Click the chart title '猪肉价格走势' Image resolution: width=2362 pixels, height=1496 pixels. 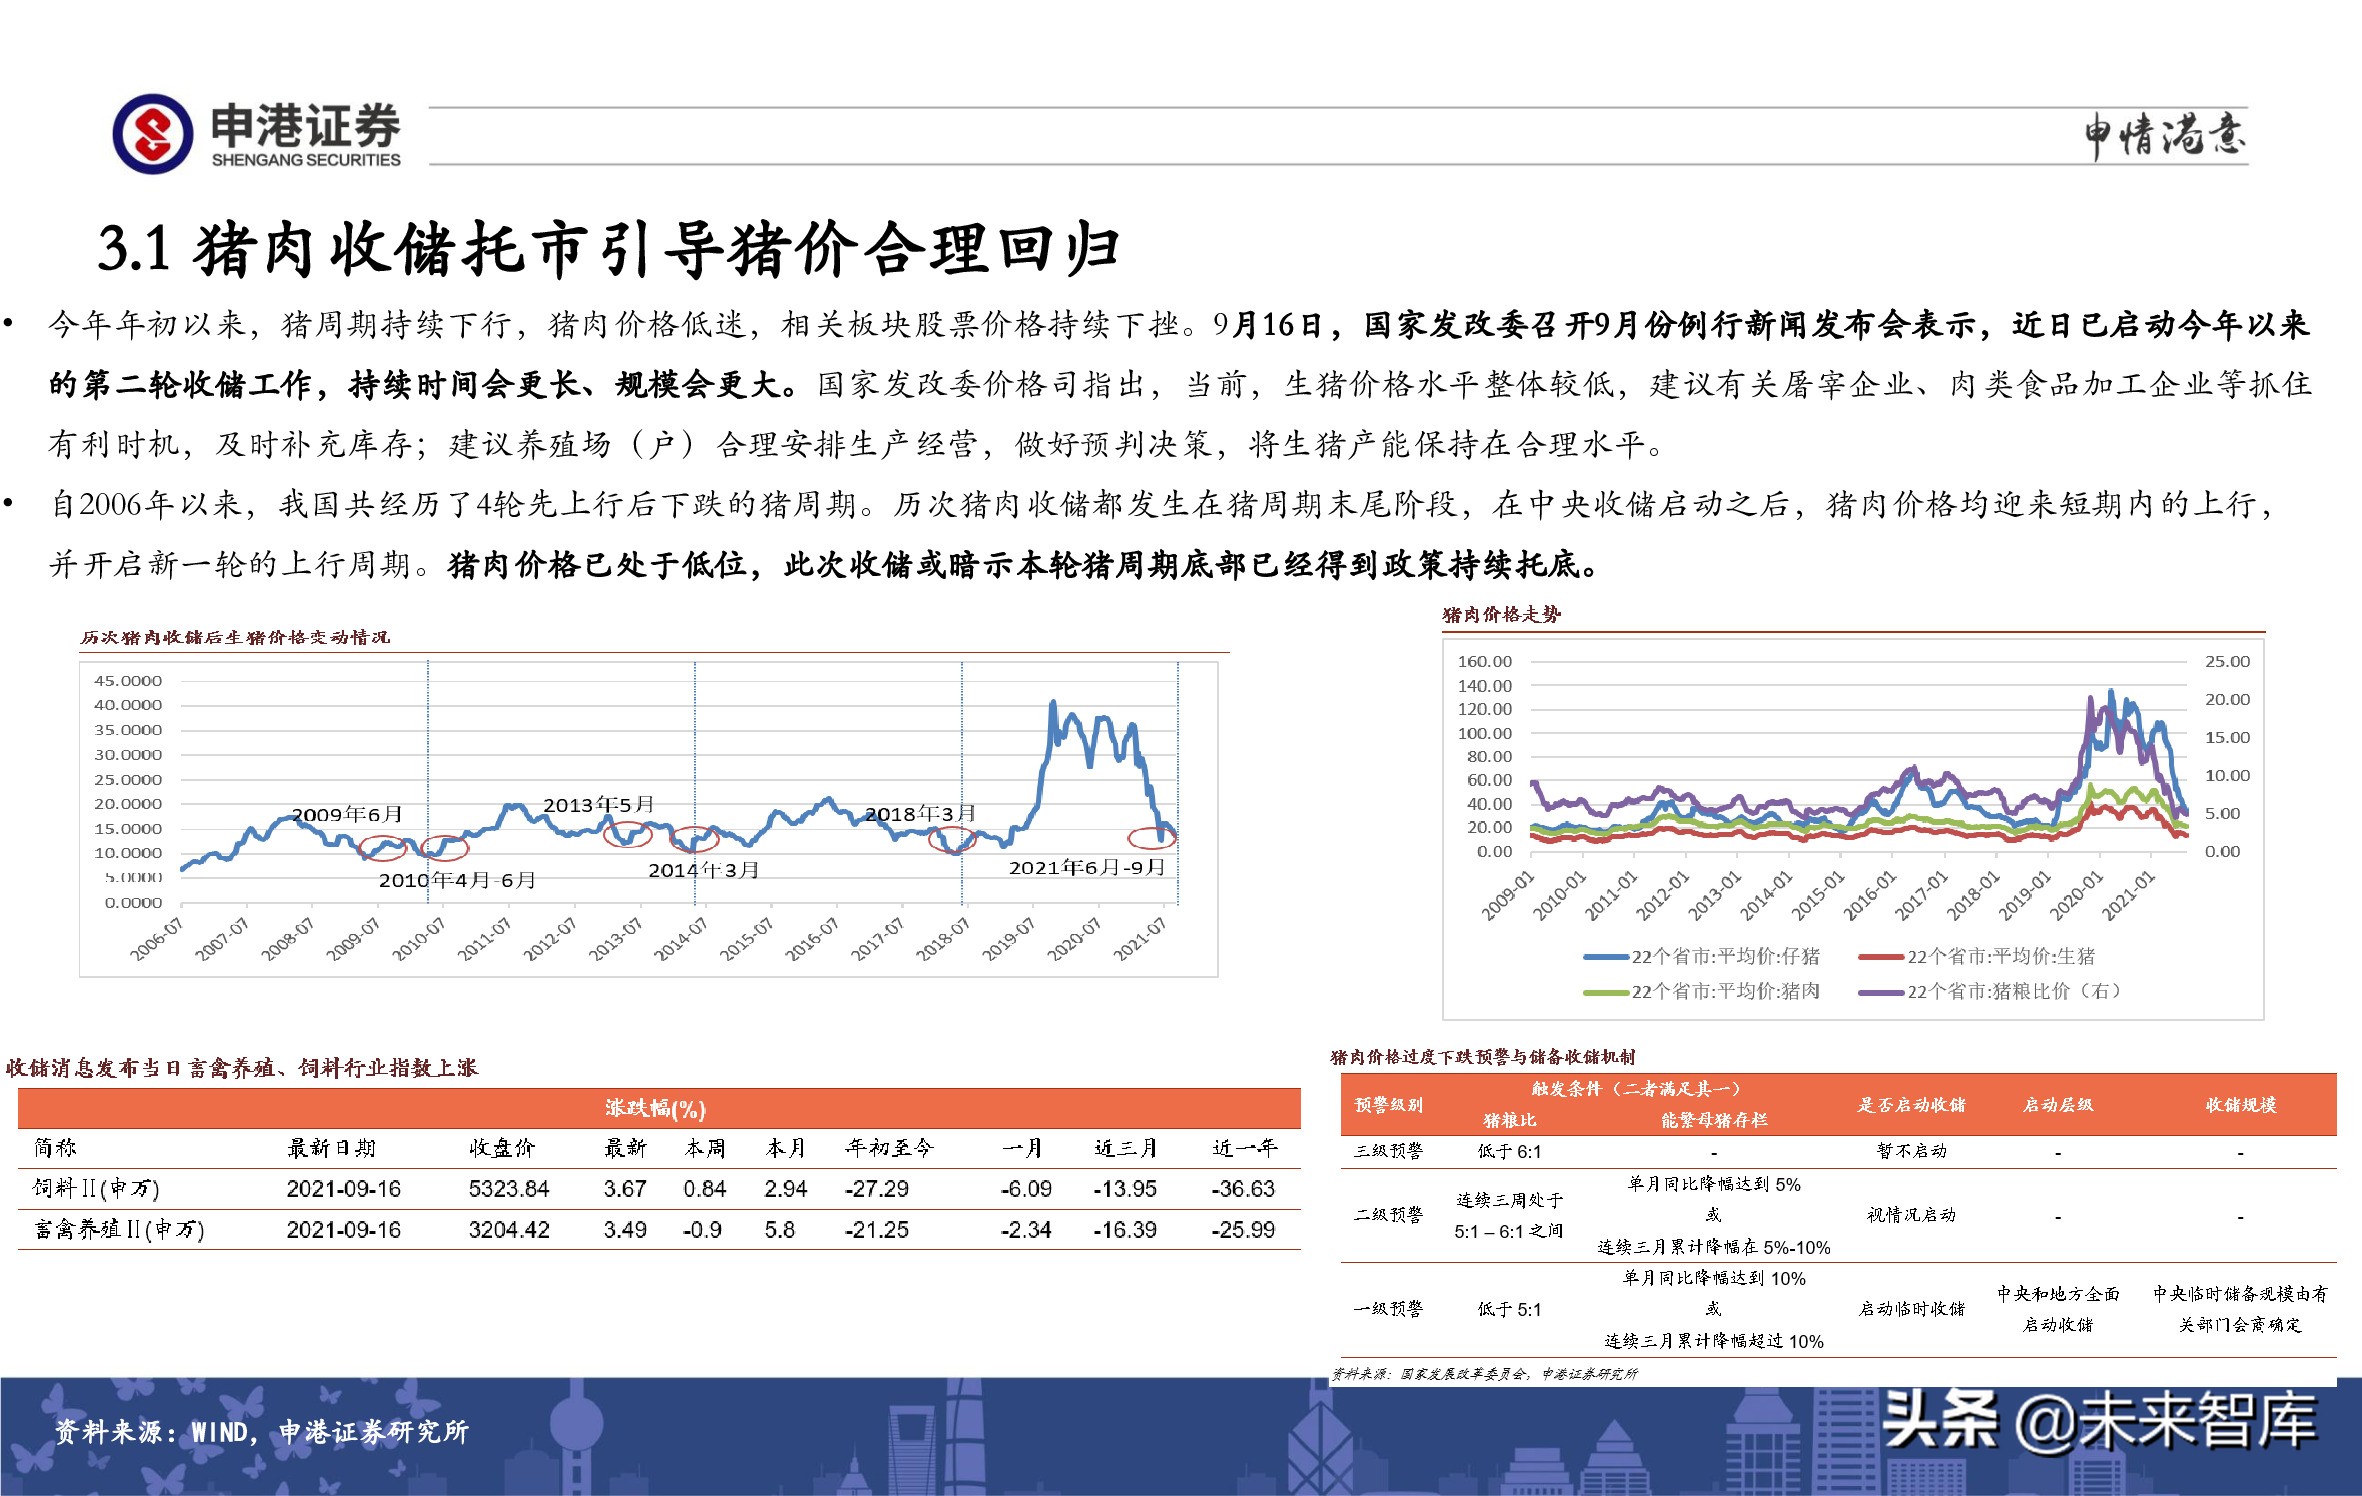coord(1501,614)
